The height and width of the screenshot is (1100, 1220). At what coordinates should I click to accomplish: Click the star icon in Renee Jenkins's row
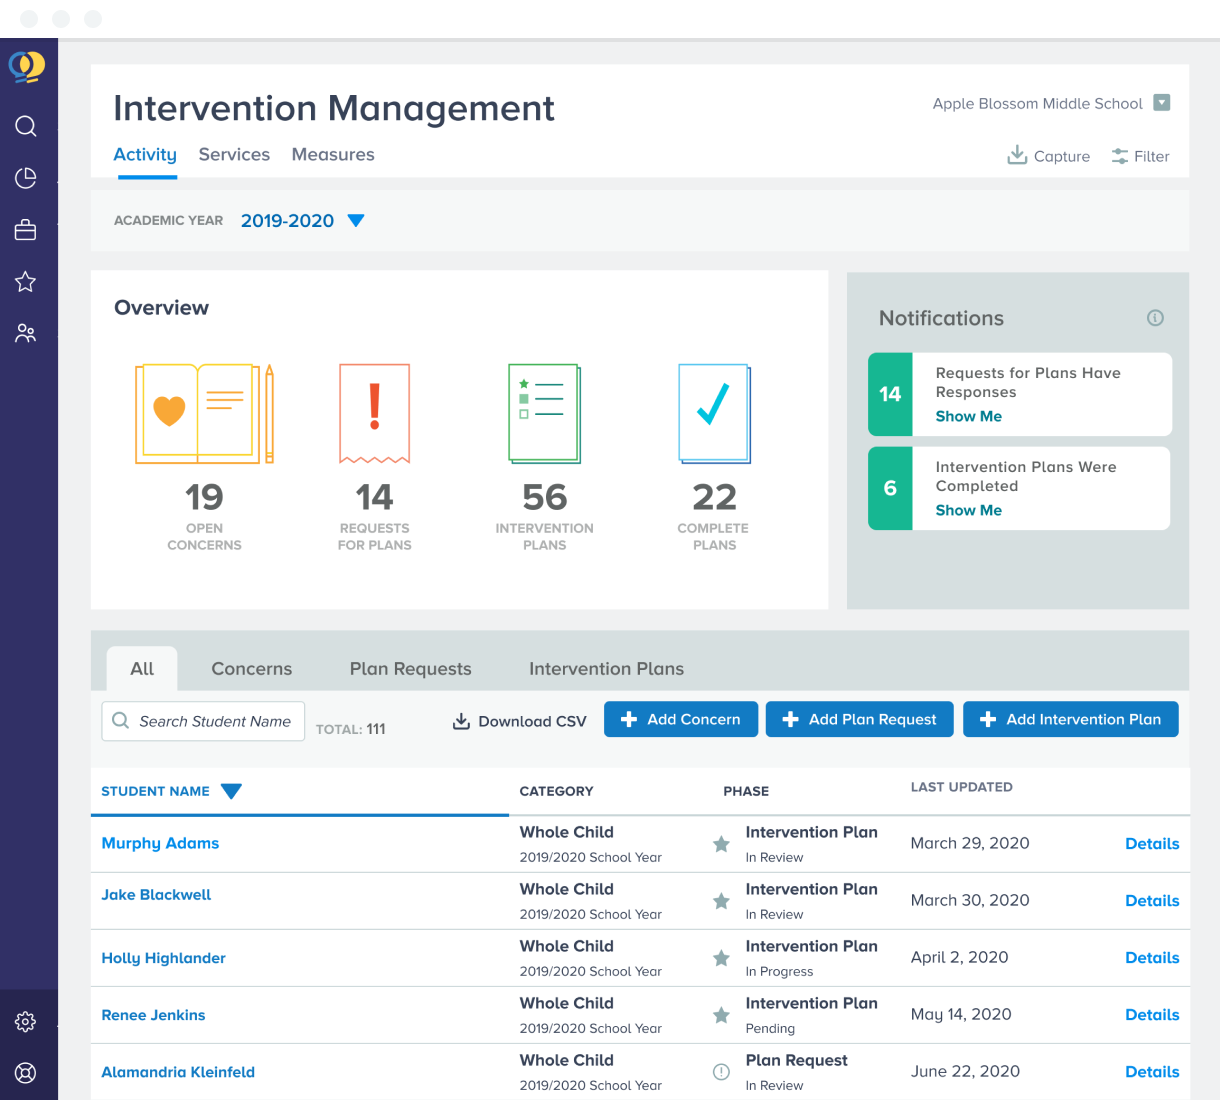click(x=721, y=1015)
